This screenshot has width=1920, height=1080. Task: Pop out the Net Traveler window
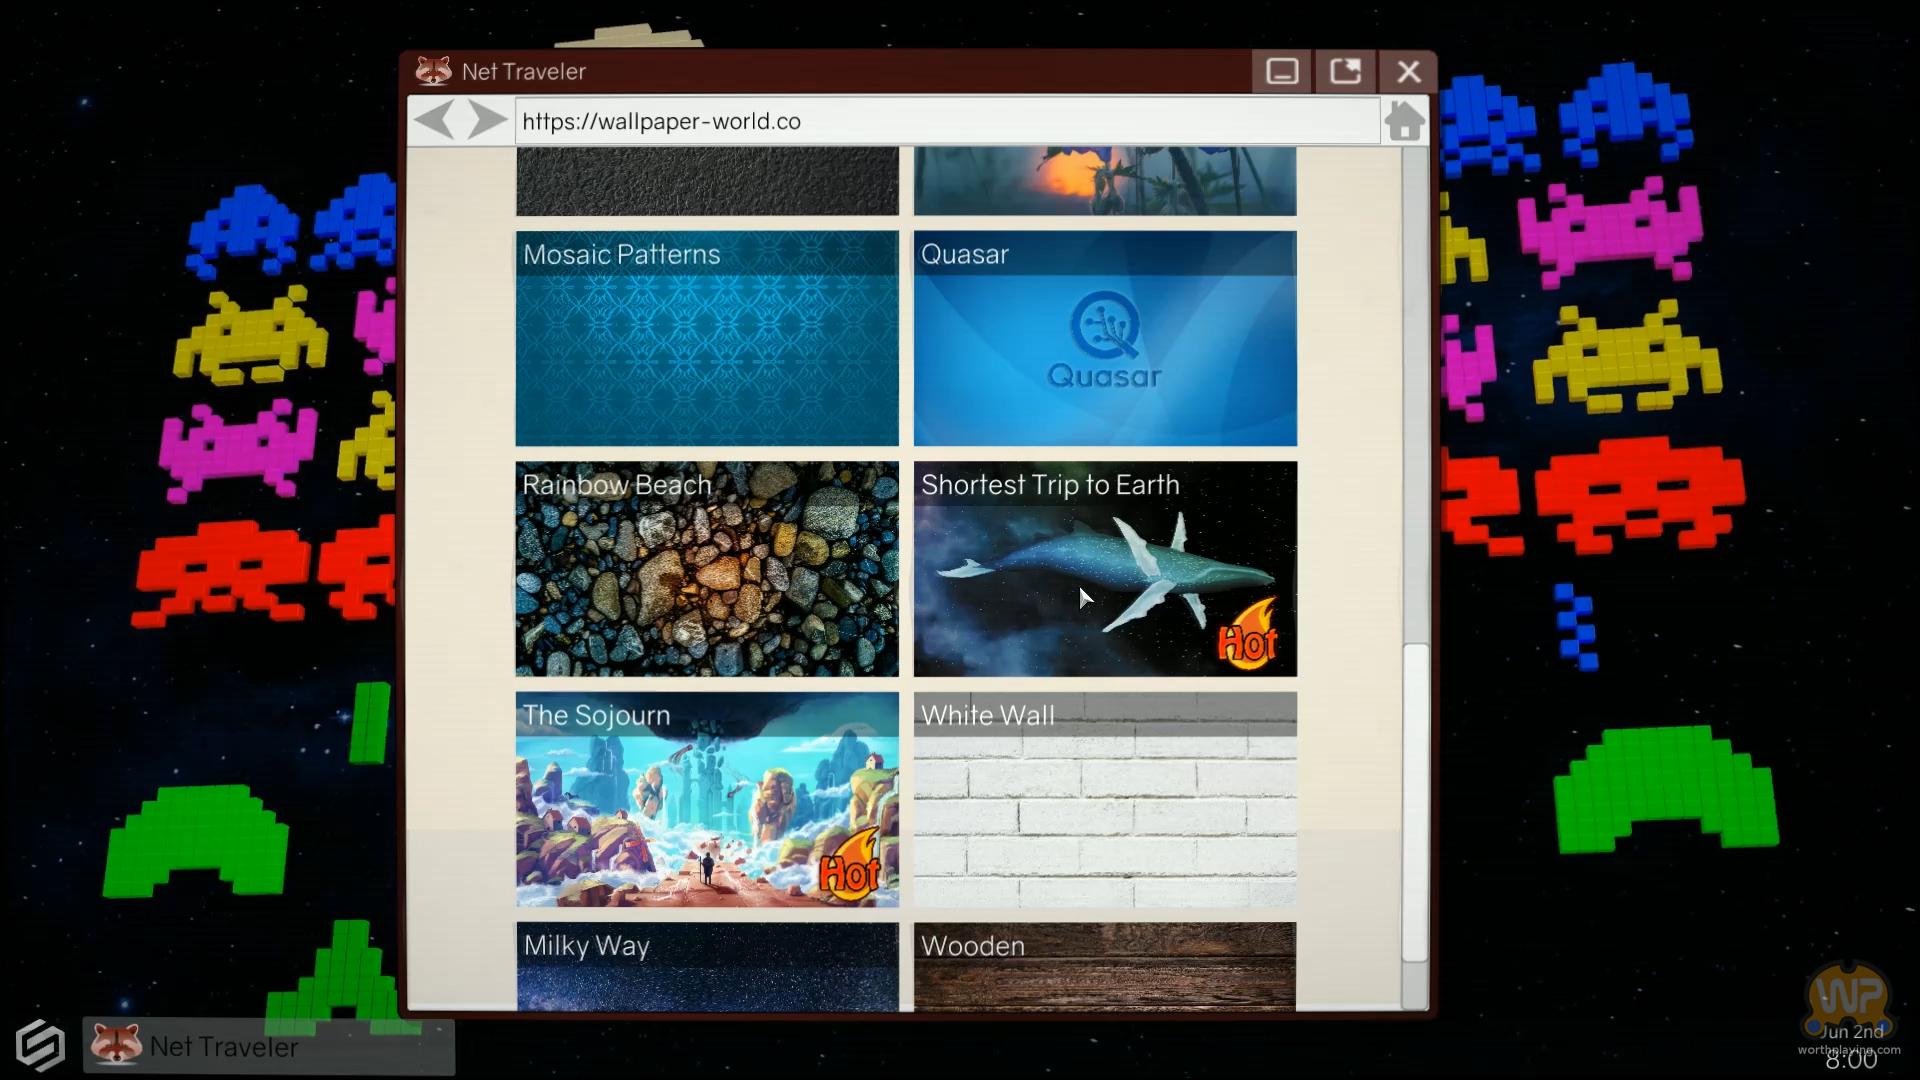(1345, 72)
